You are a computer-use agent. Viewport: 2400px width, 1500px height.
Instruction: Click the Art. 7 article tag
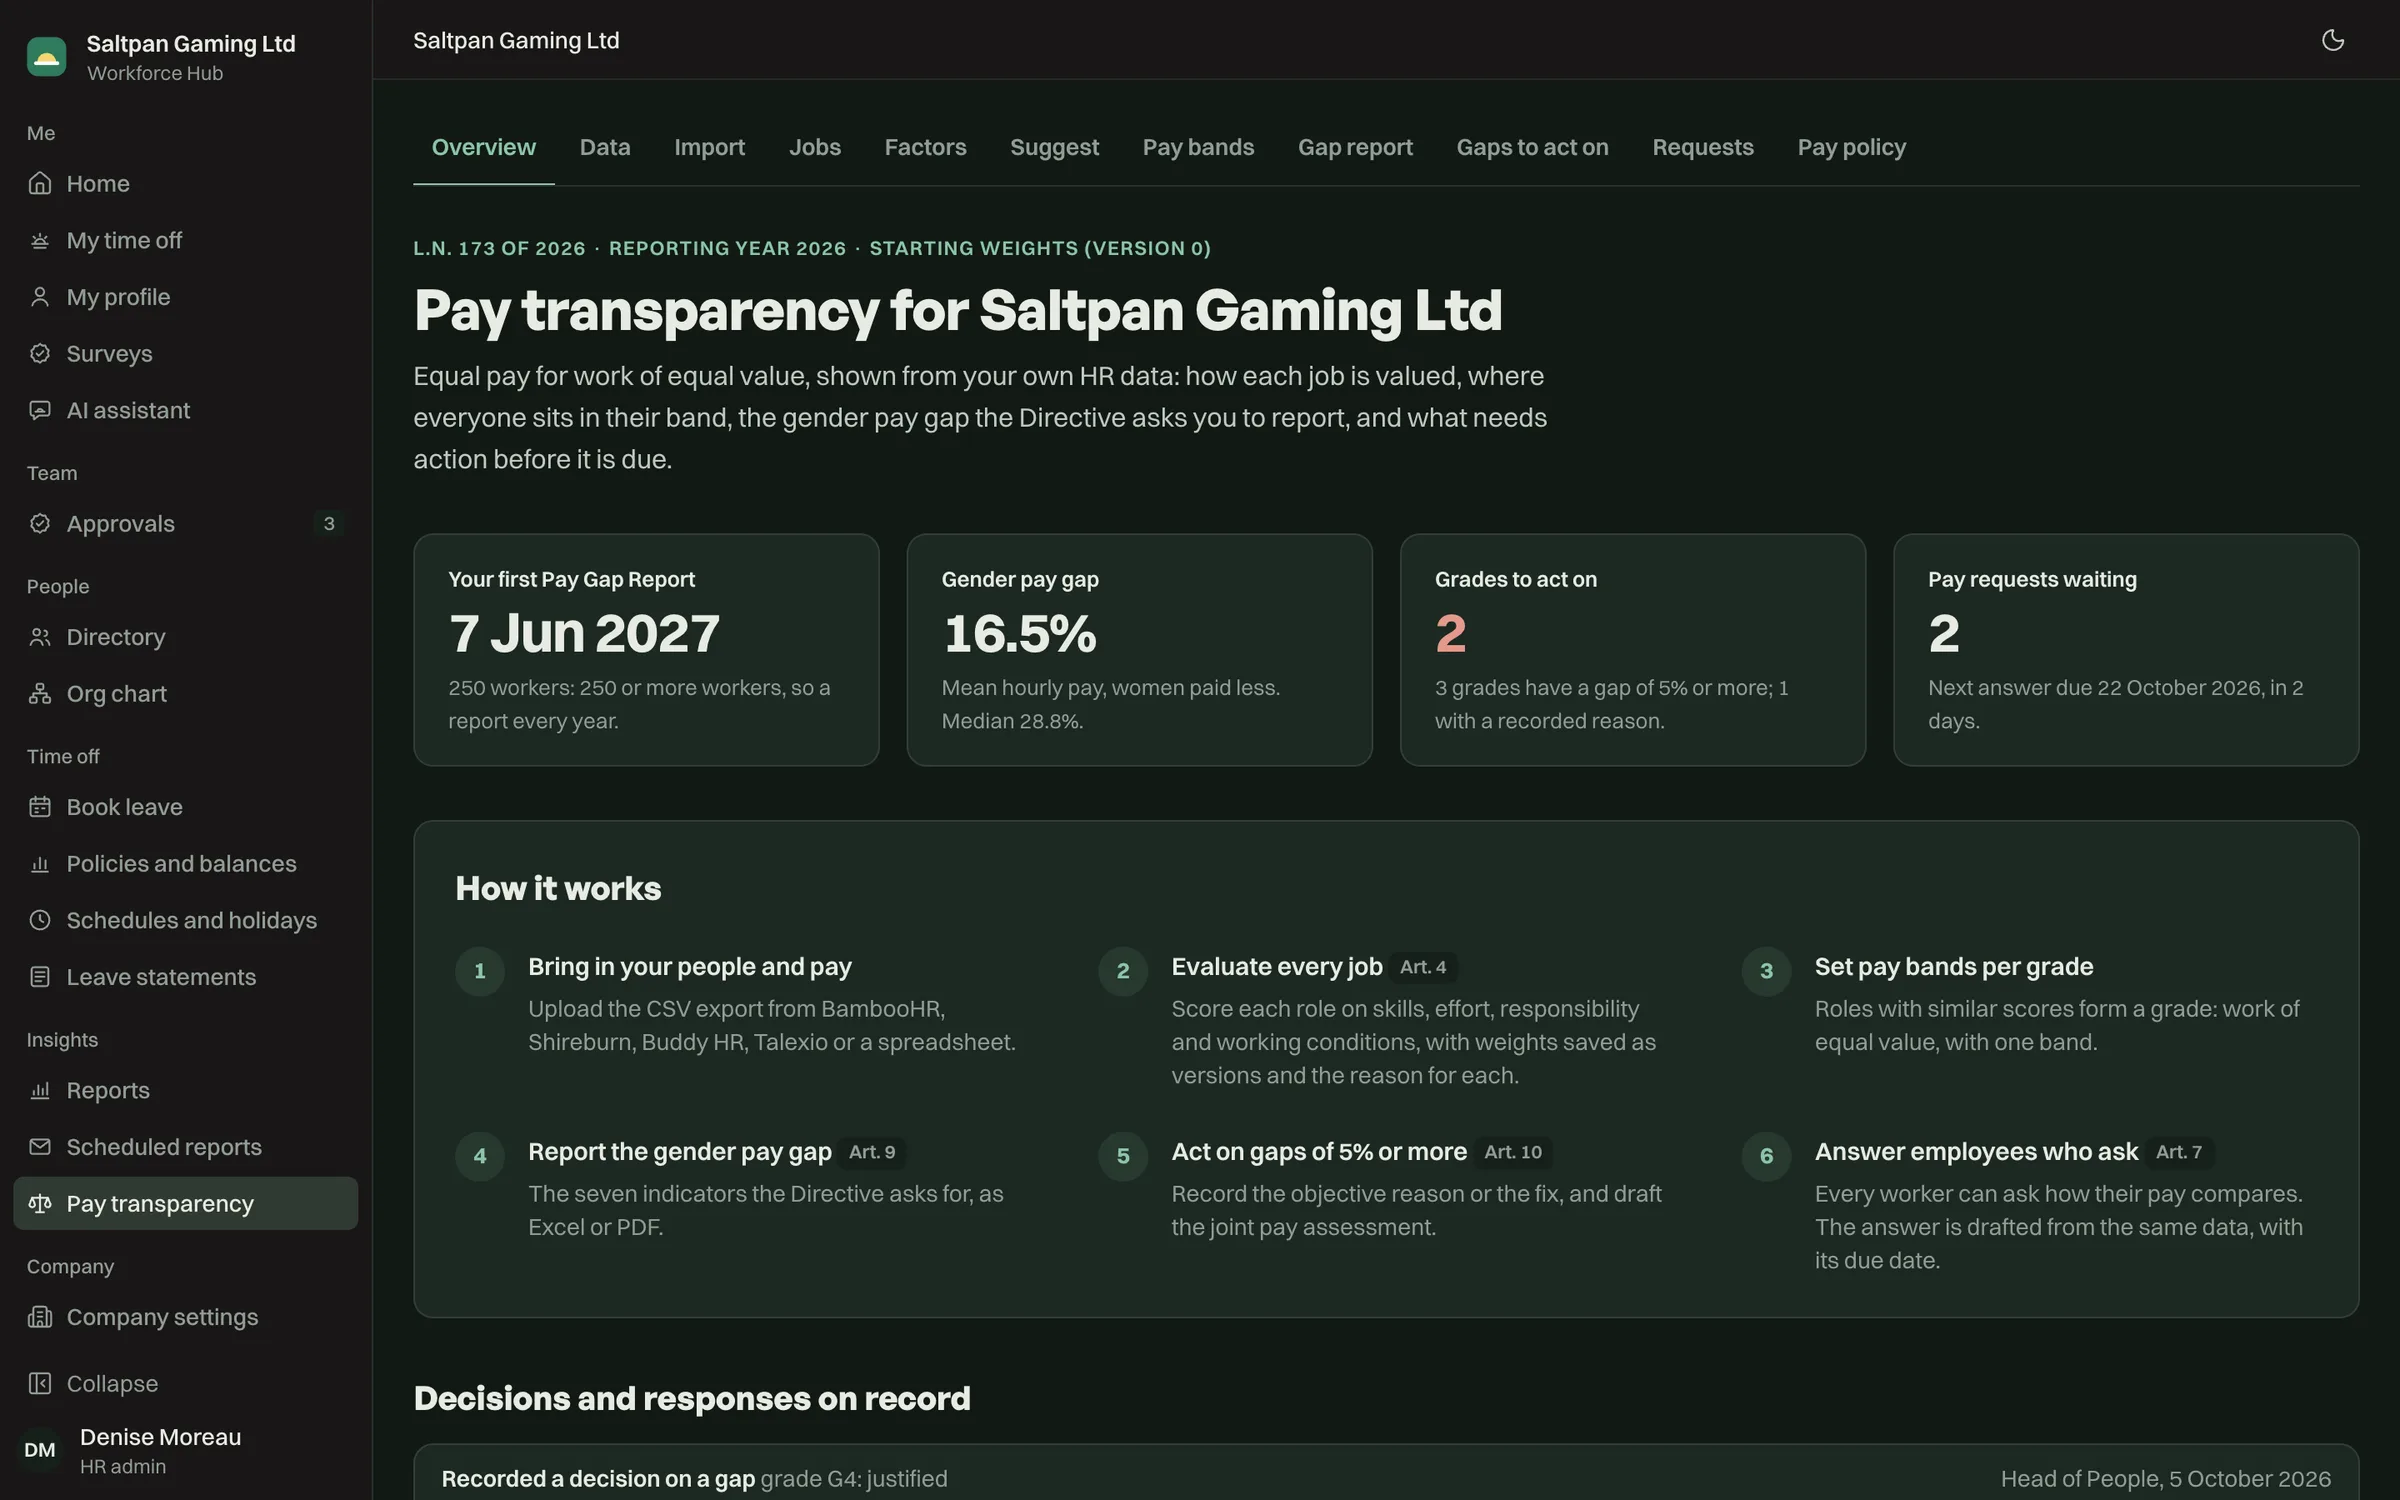click(2178, 1152)
